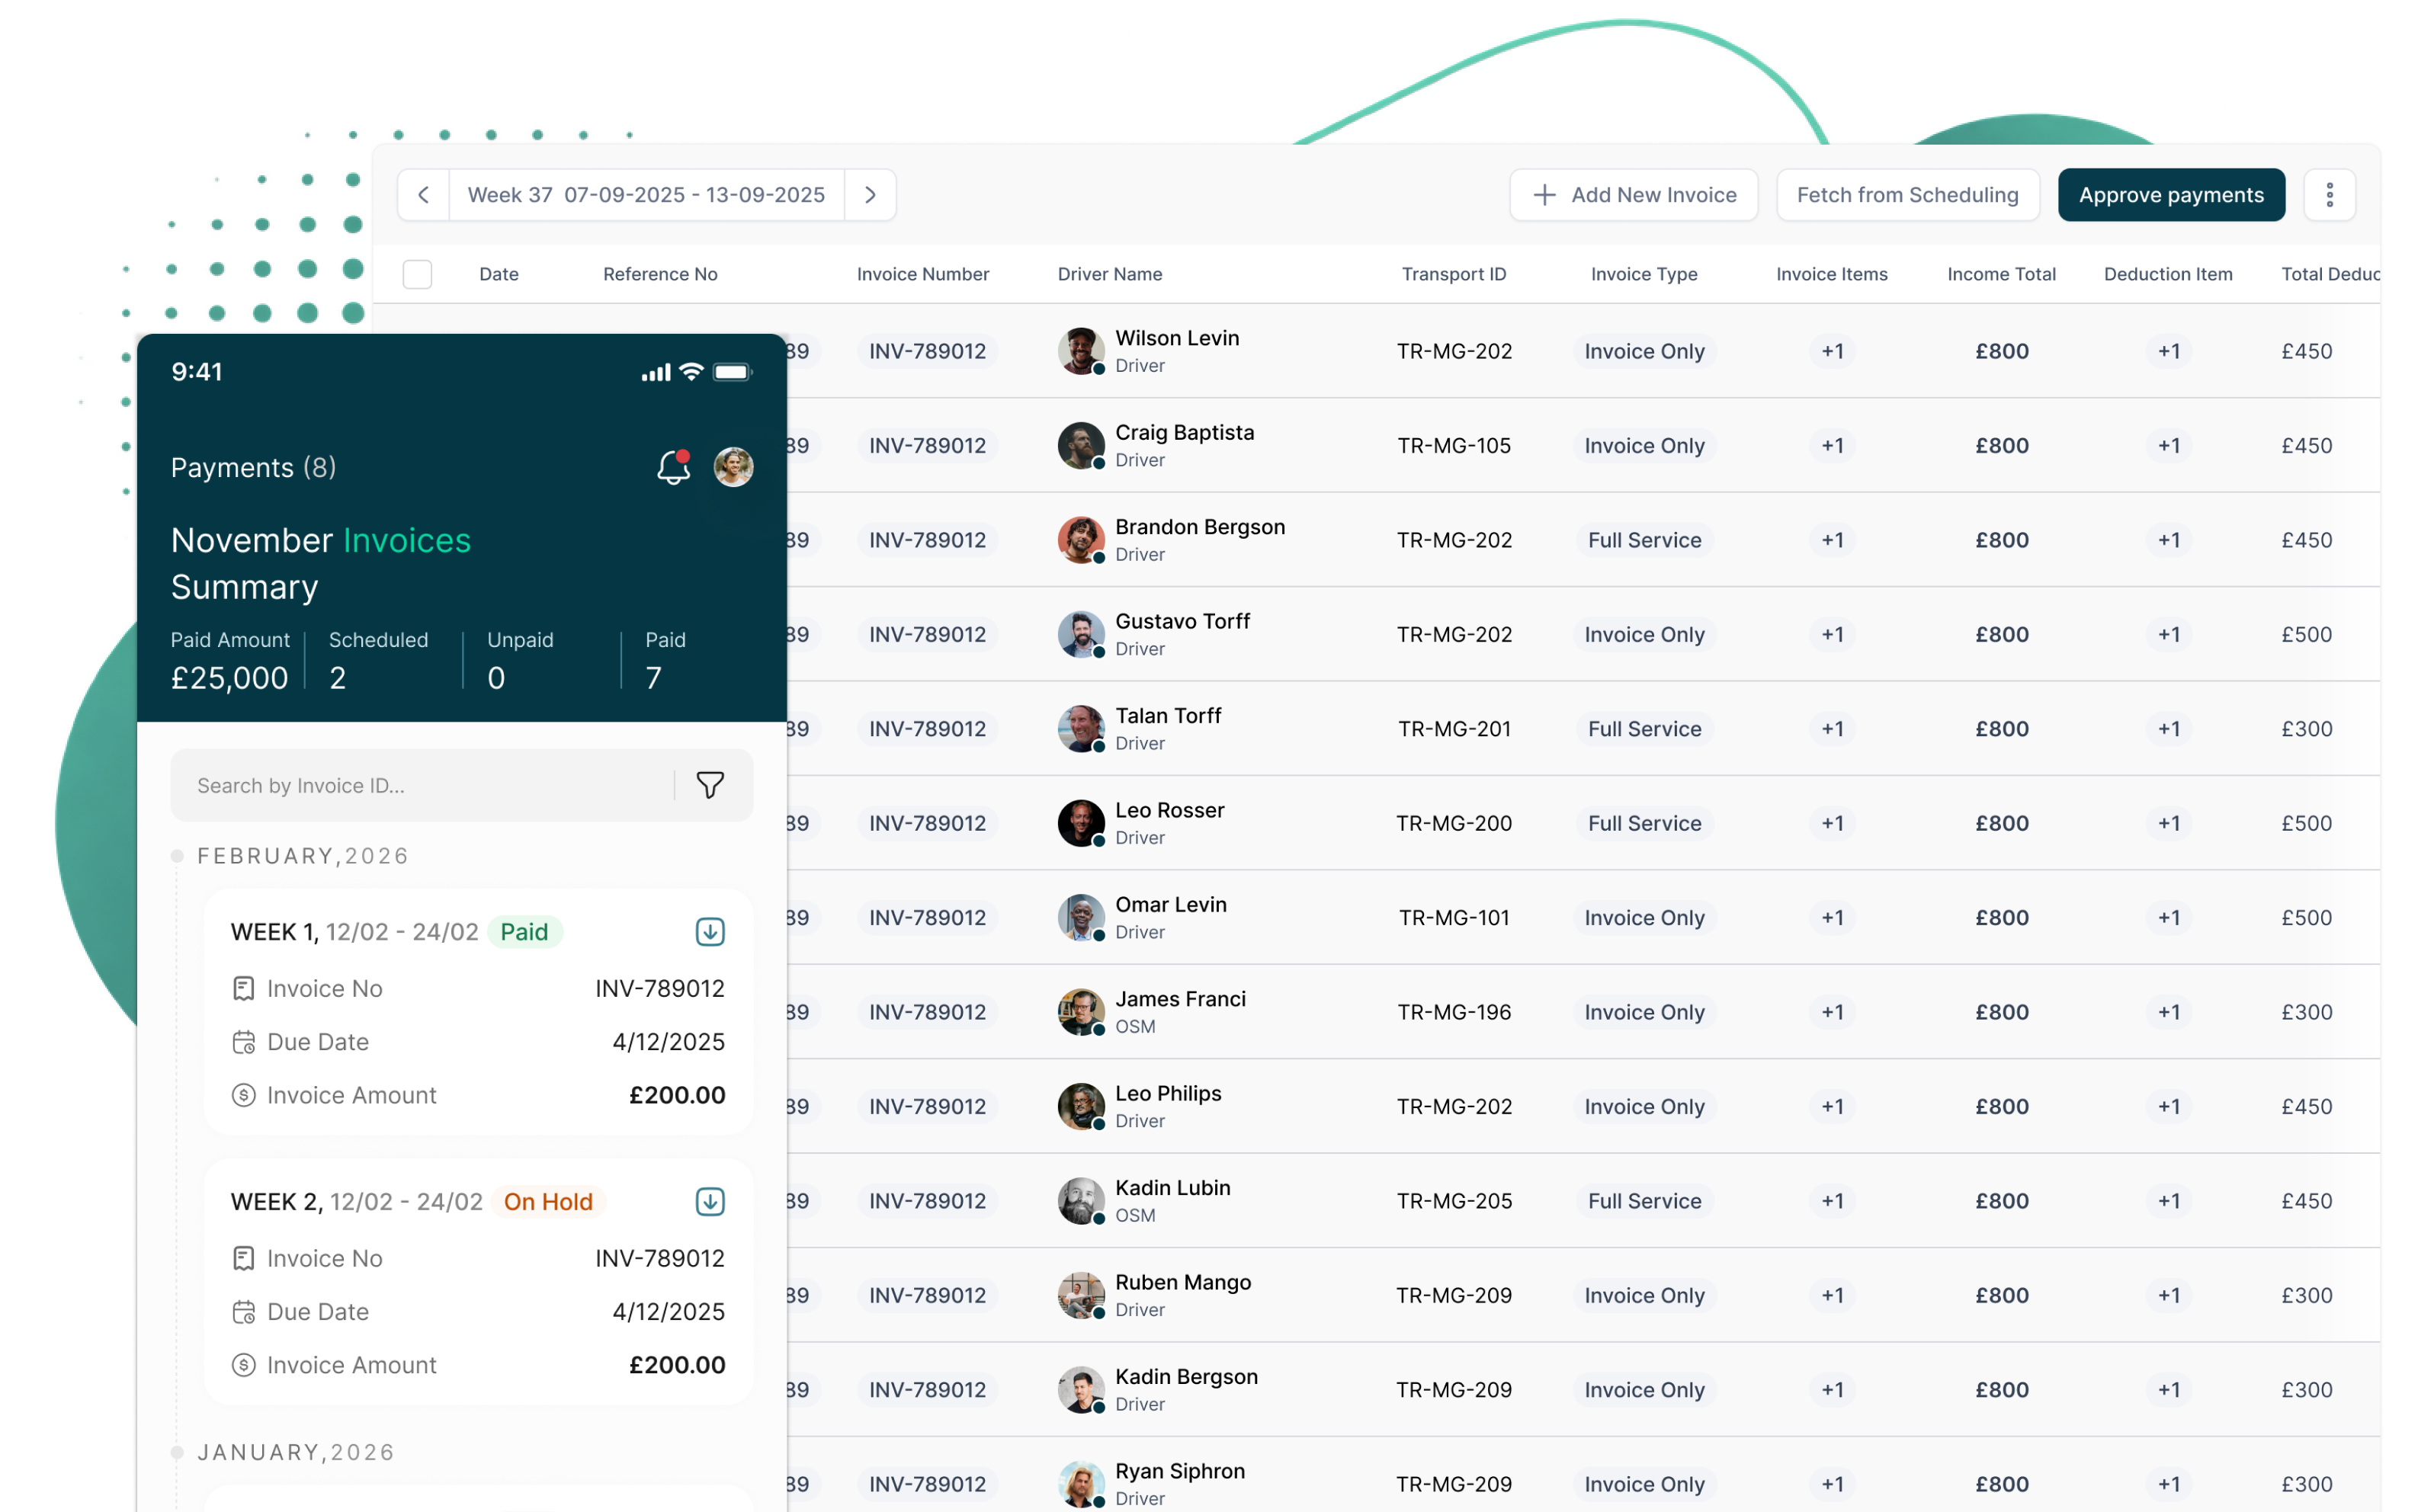Select all rows with the header checkbox
The image size is (2418, 1512).
pos(417,274)
